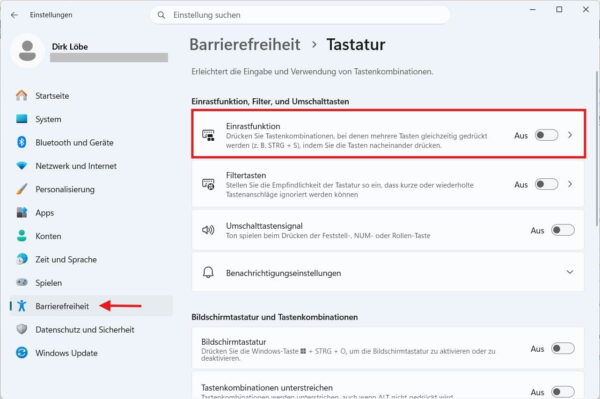Click the Filtertasten keyboard icon
Image resolution: width=600 pixels, height=399 pixels.
click(208, 184)
